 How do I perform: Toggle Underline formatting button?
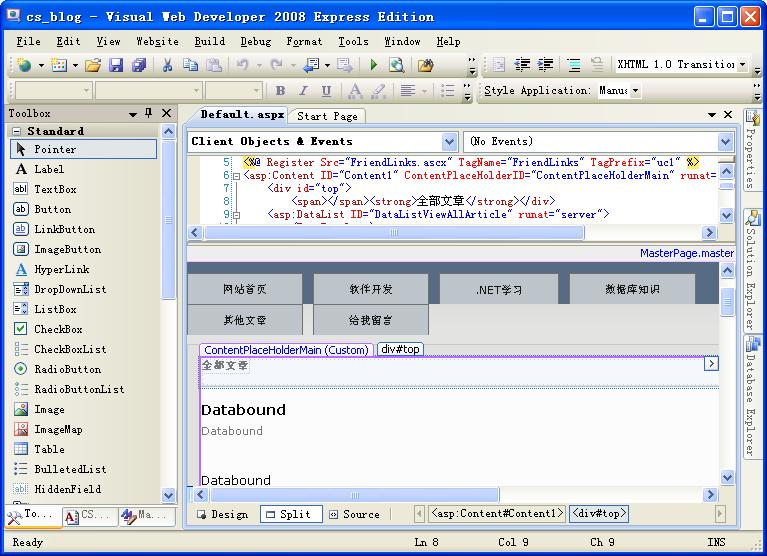click(326, 91)
